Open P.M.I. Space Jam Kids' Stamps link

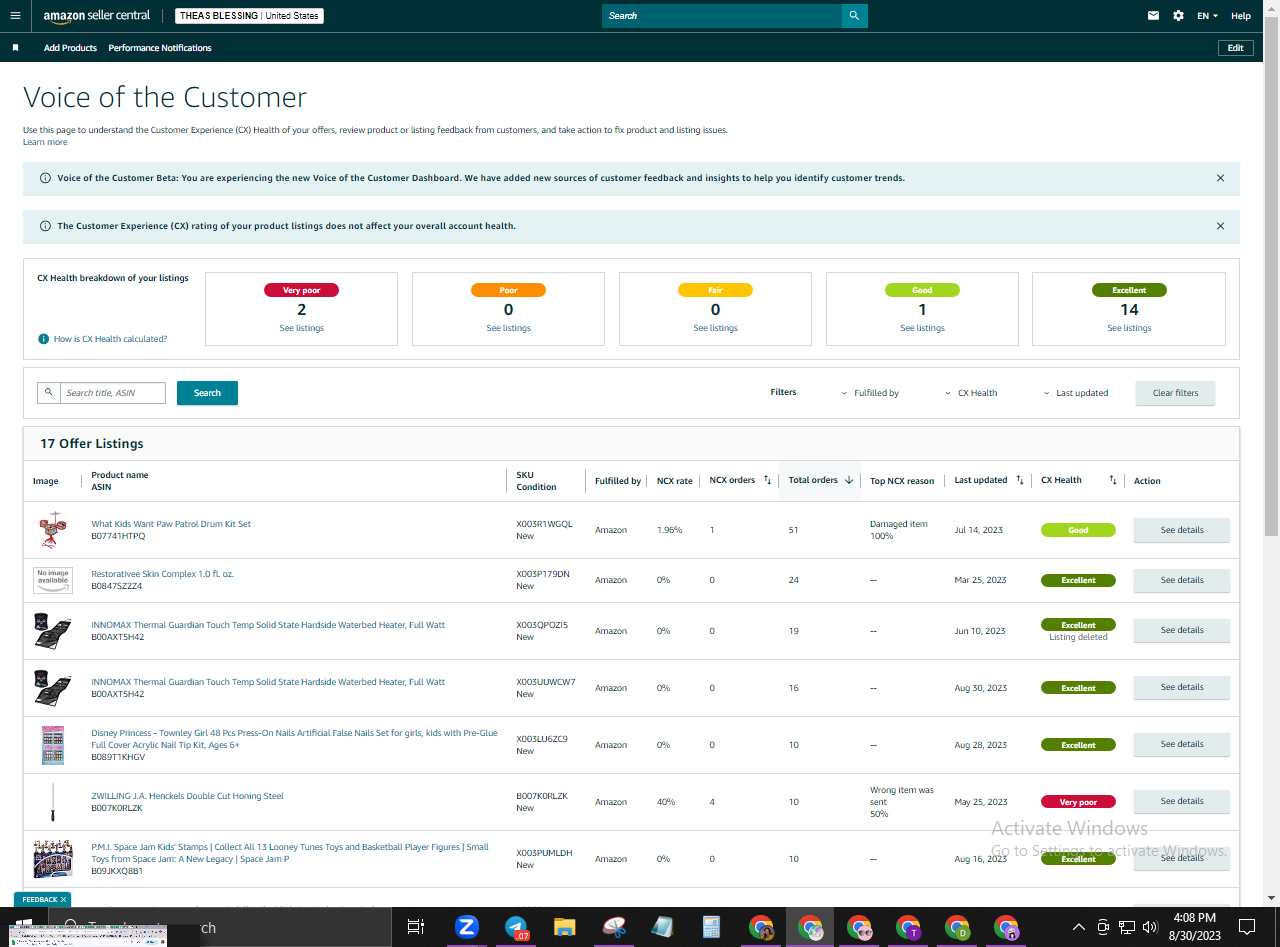click(x=290, y=853)
